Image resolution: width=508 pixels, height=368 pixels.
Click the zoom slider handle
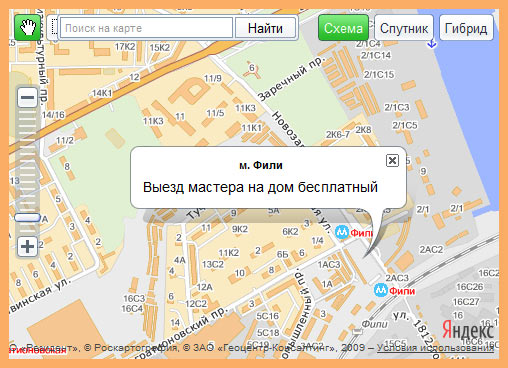coord(27,218)
